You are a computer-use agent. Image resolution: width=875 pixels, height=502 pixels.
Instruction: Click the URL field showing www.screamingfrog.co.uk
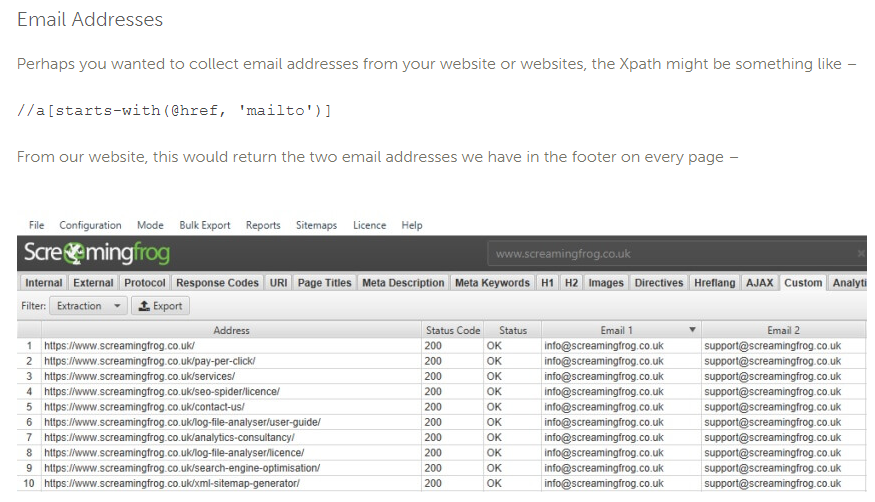[x=676, y=254]
